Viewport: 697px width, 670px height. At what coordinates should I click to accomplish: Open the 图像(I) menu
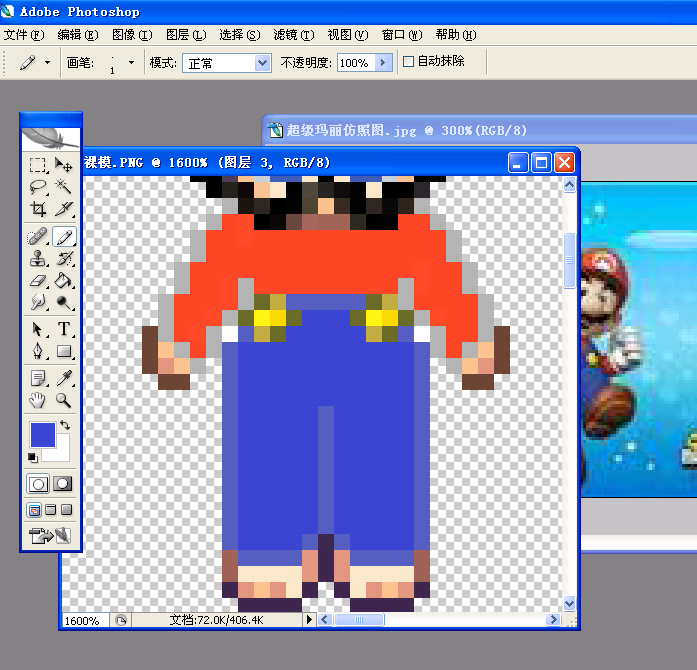pyautogui.click(x=132, y=35)
